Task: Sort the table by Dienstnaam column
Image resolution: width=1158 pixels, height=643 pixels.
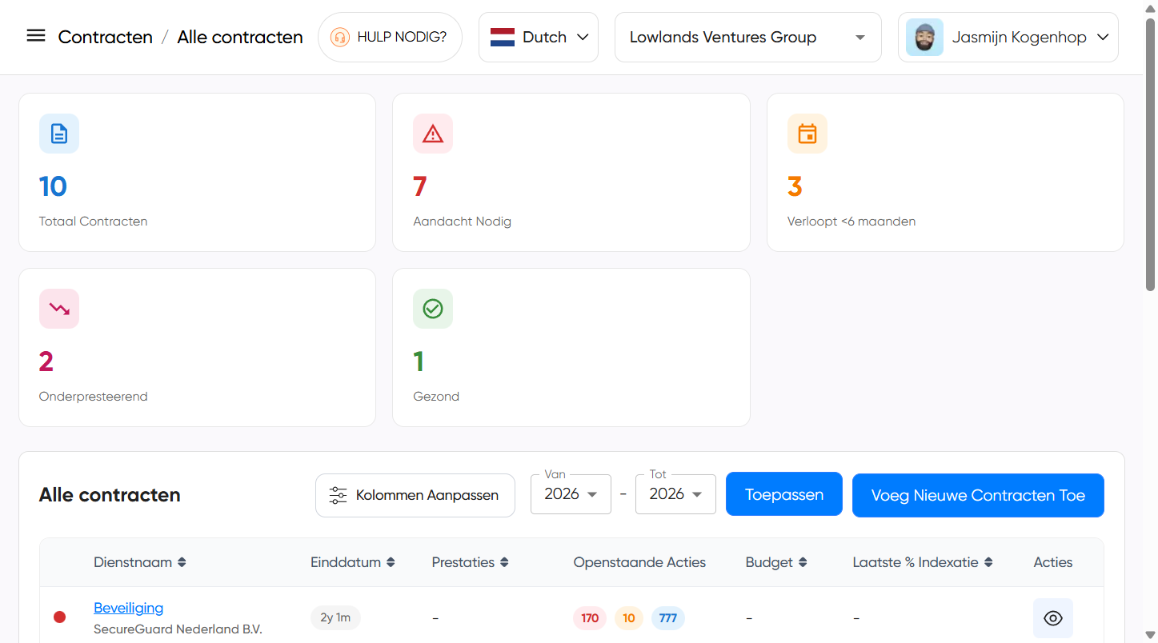Action: point(140,563)
